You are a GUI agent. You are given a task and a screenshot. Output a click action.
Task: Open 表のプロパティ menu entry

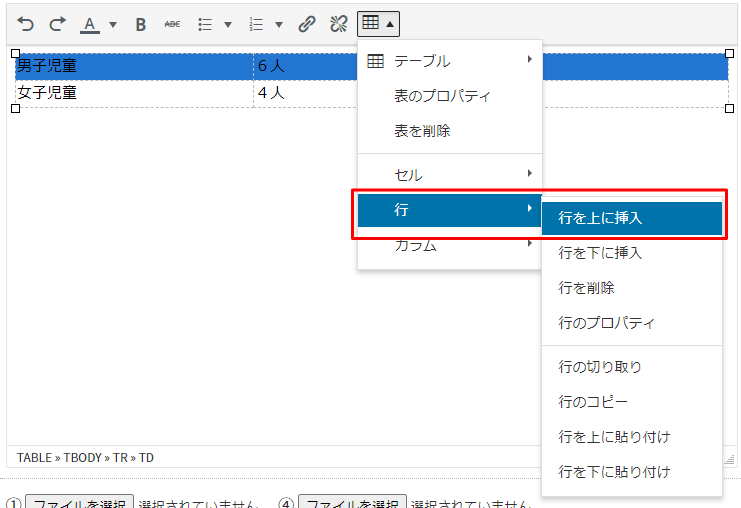coord(442,96)
